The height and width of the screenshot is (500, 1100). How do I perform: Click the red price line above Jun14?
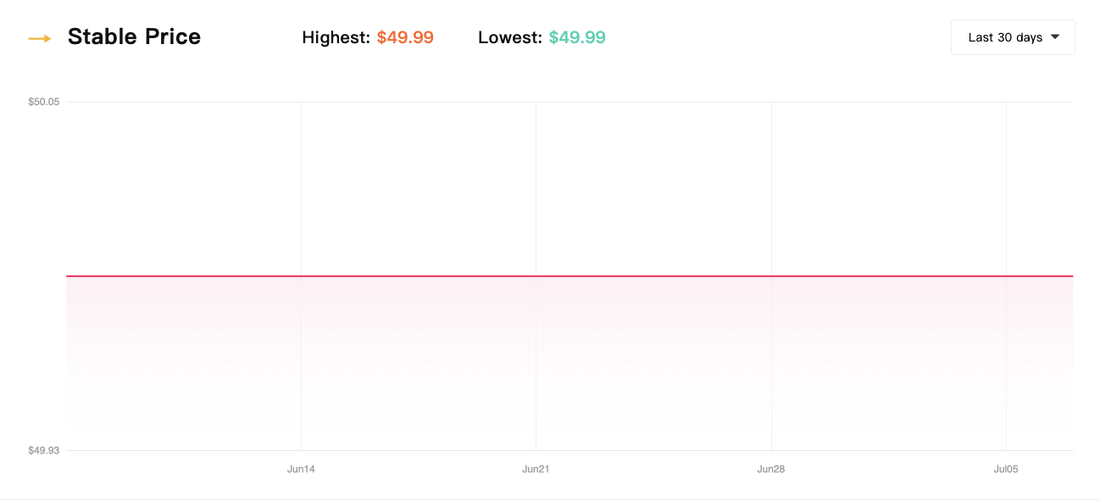[x=301, y=276]
